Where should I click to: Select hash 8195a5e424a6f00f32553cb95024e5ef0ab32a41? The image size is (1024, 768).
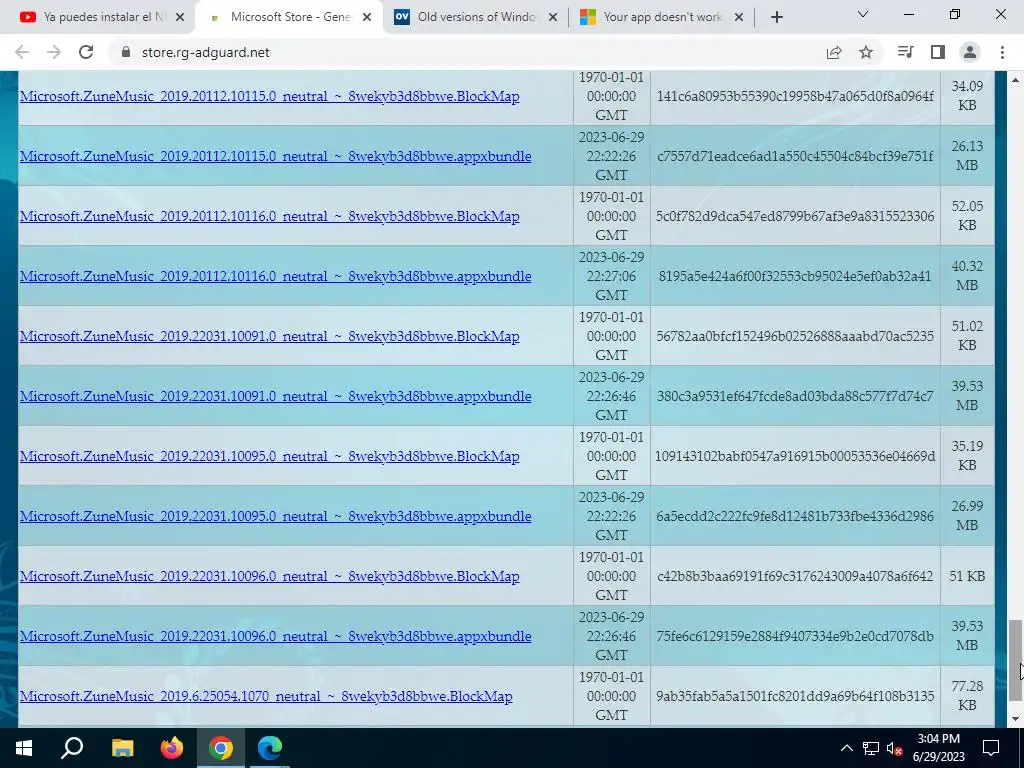[x=795, y=276]
